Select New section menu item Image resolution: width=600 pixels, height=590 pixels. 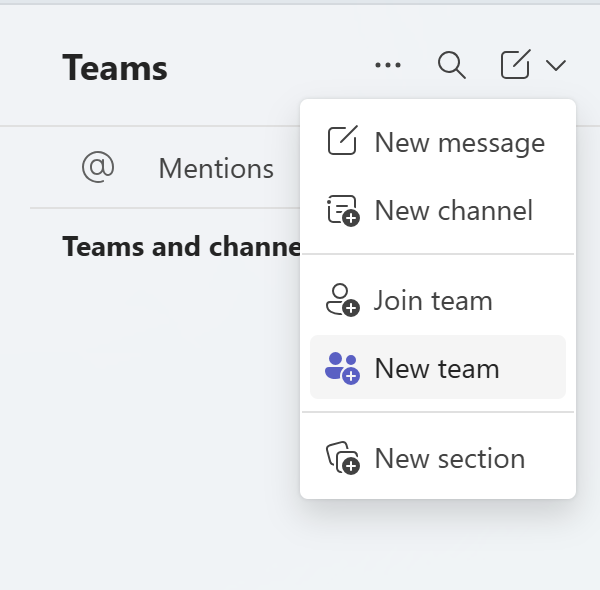pos(438,458)
